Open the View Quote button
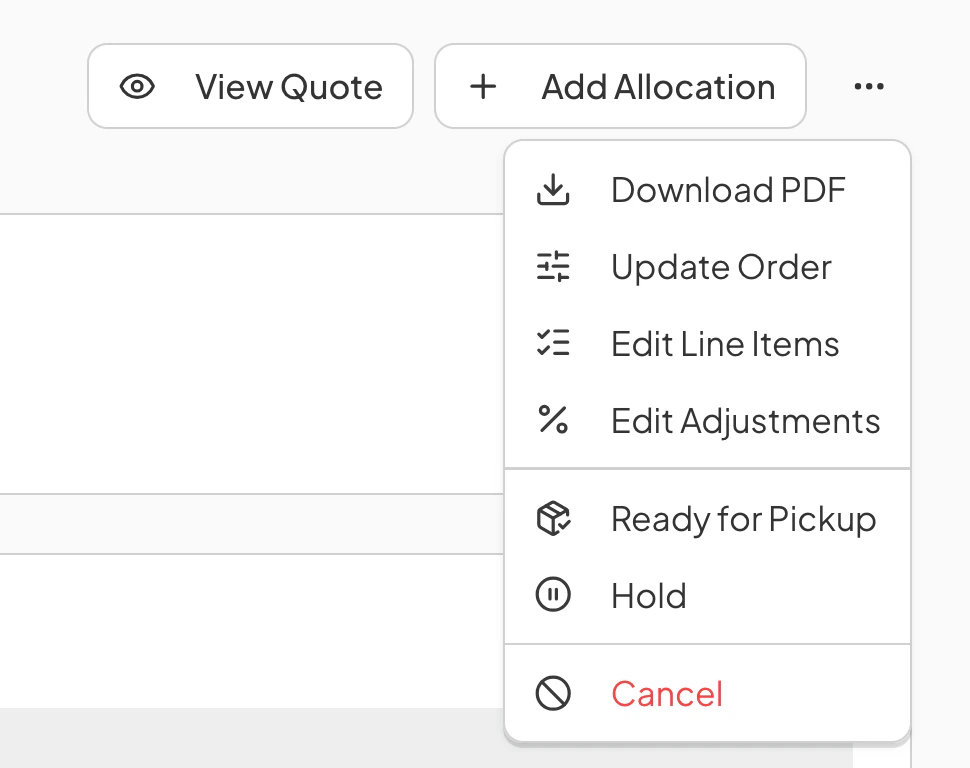The height and width of the screenshot is (768, 970). click(251, 86)
